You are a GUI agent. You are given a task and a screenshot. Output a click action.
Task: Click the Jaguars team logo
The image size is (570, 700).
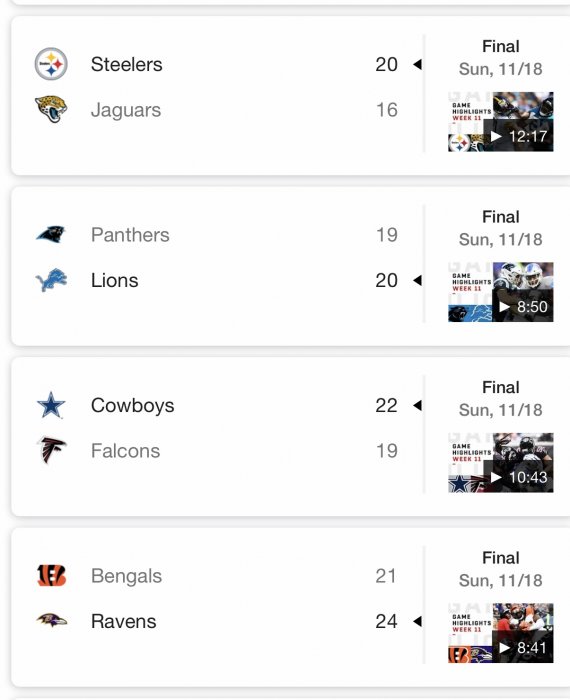tap(51, 109)
